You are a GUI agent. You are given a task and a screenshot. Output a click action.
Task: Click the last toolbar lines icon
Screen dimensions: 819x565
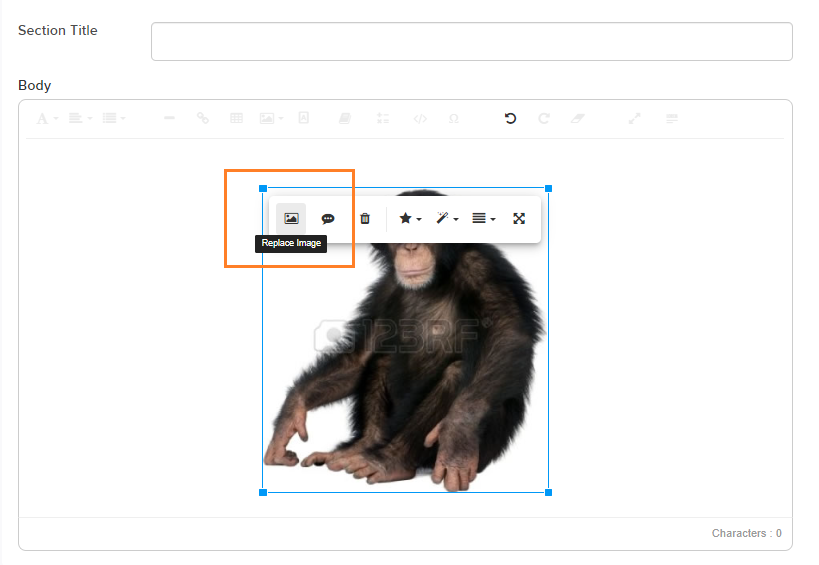pyautogui.click(x=672, y=119)
